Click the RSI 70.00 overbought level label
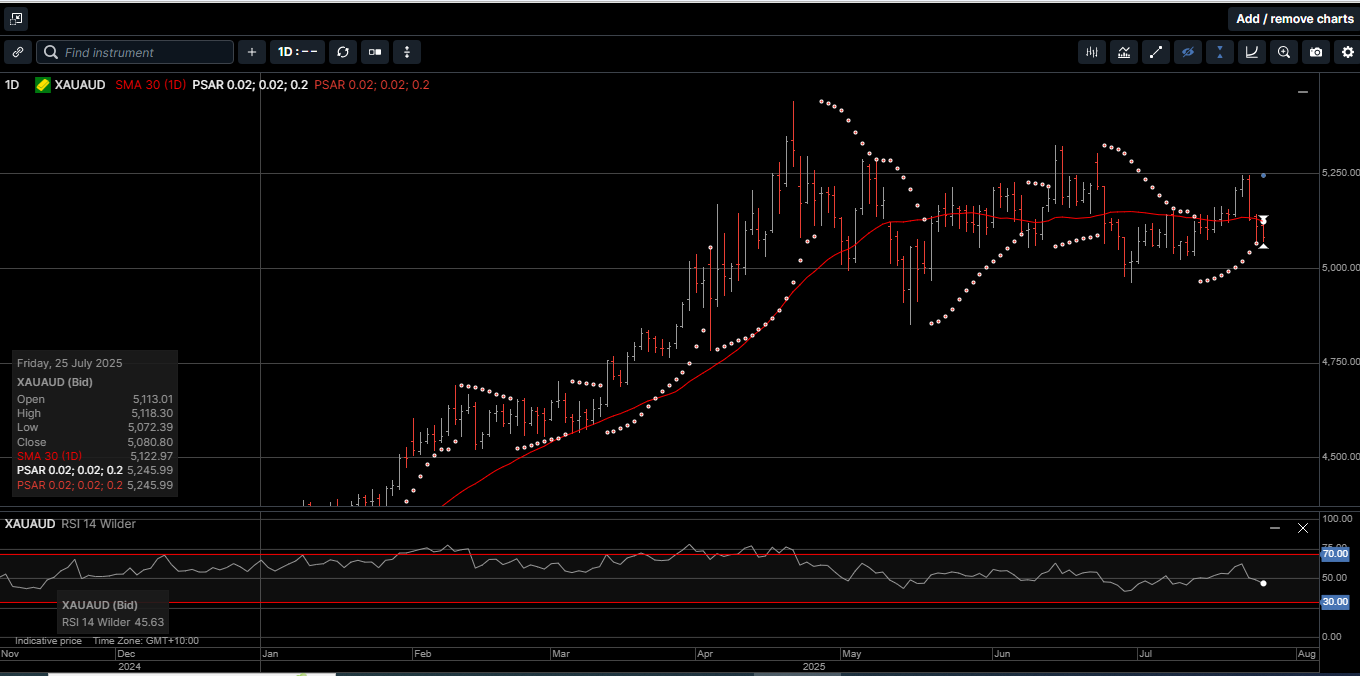The width and height of the screenshot is (1360, 676). pos(1335,553)
